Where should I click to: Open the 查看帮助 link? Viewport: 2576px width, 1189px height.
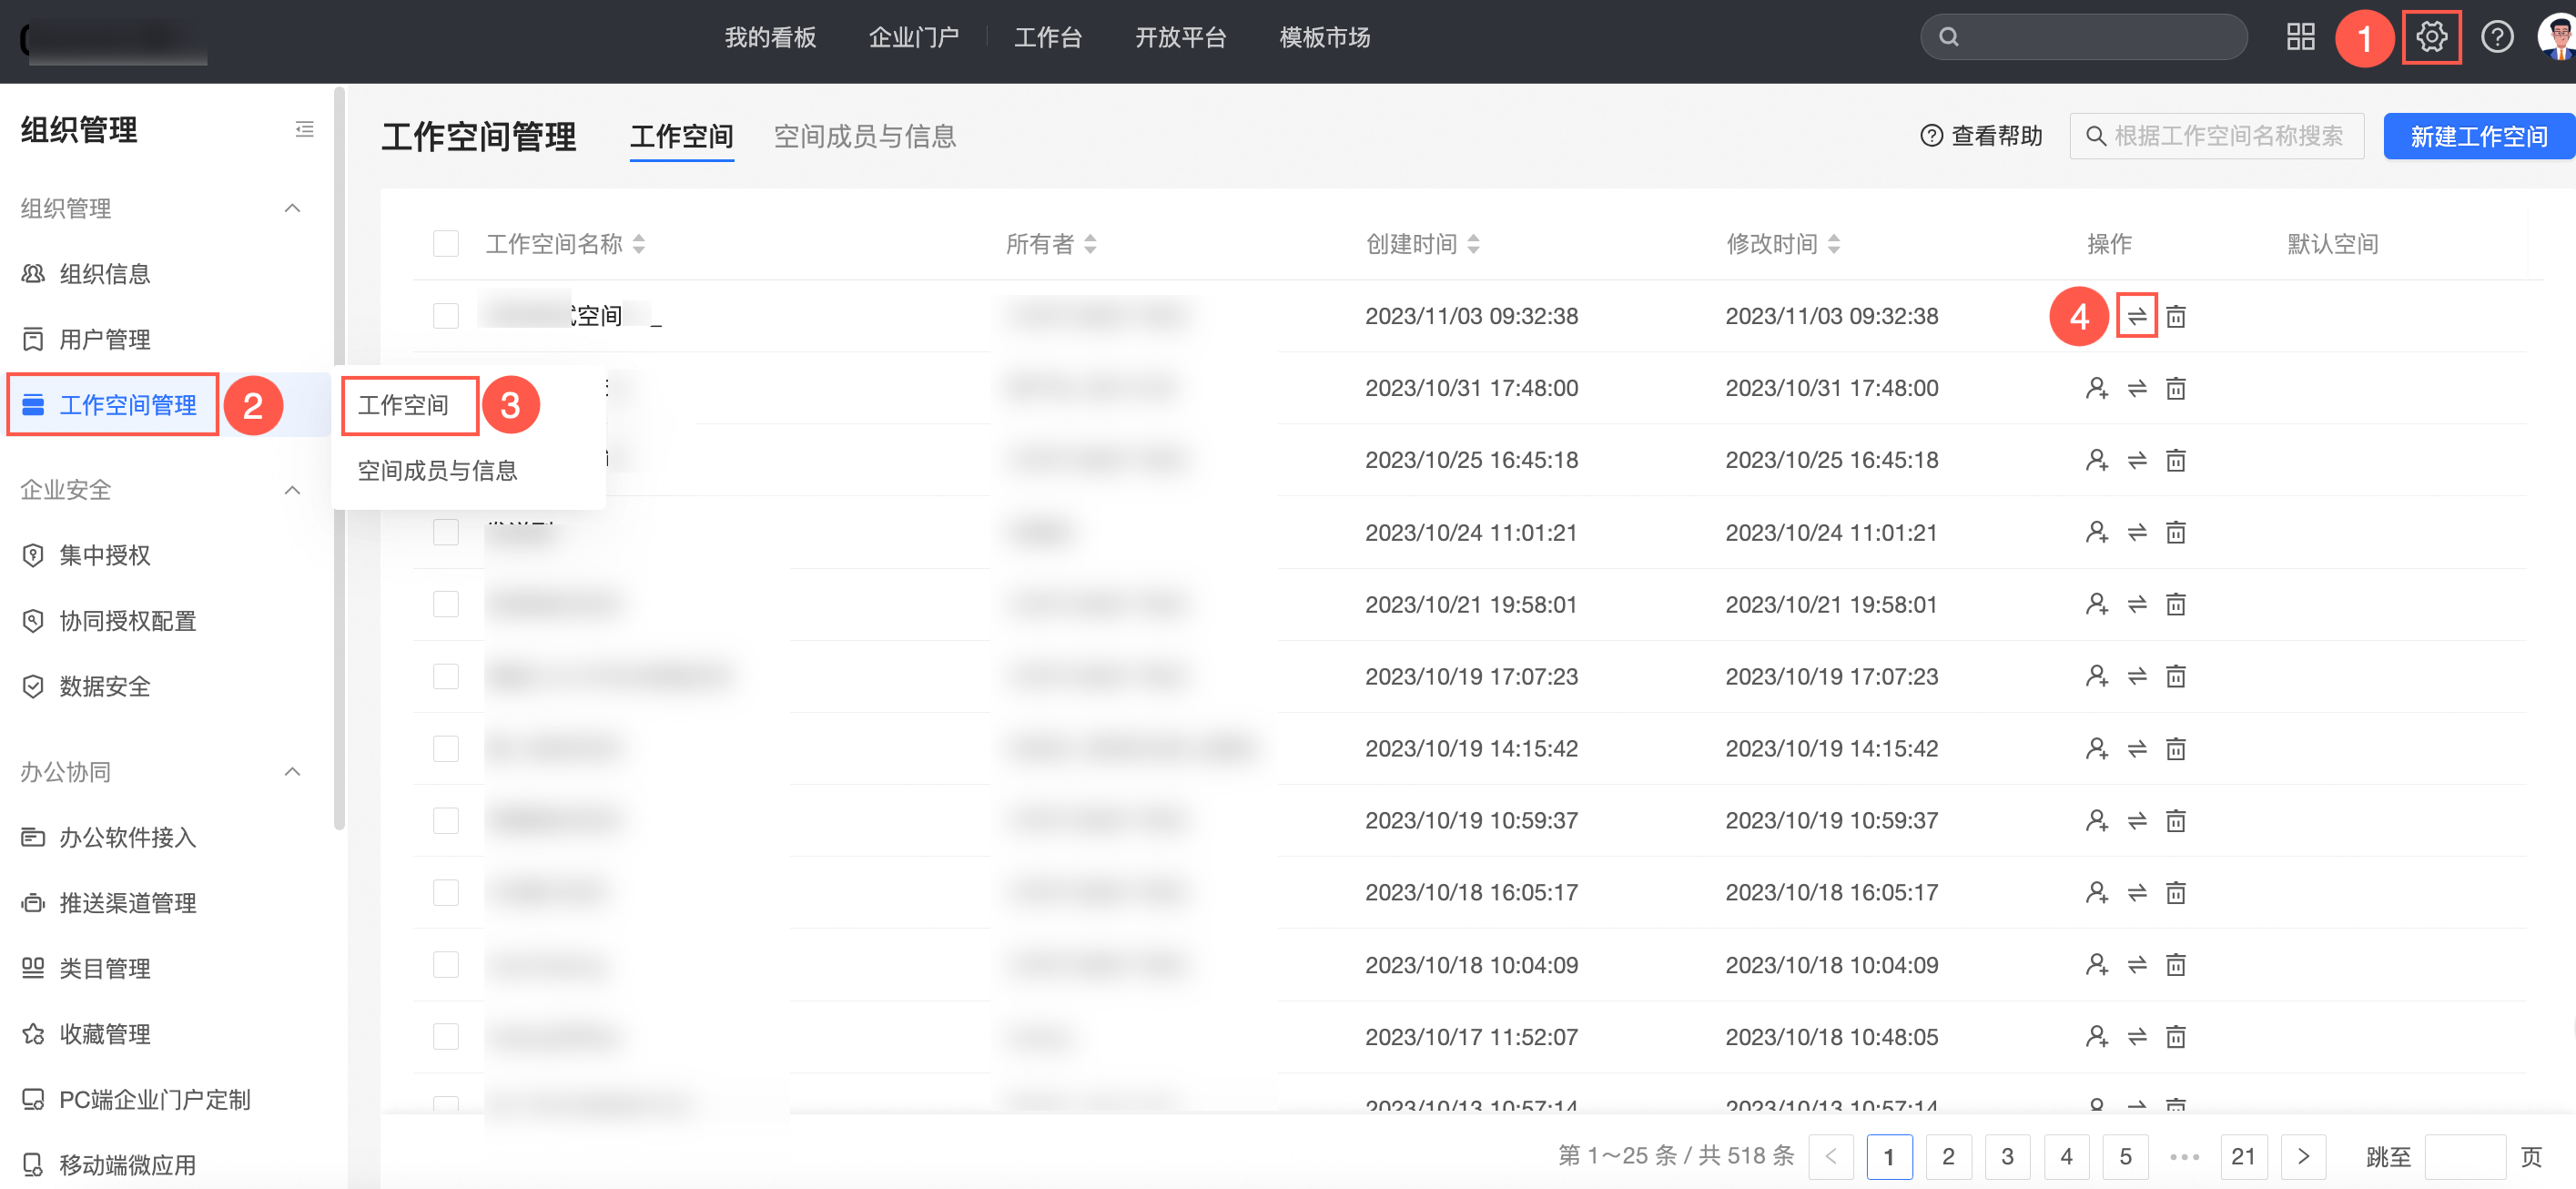pos(1981,137)
